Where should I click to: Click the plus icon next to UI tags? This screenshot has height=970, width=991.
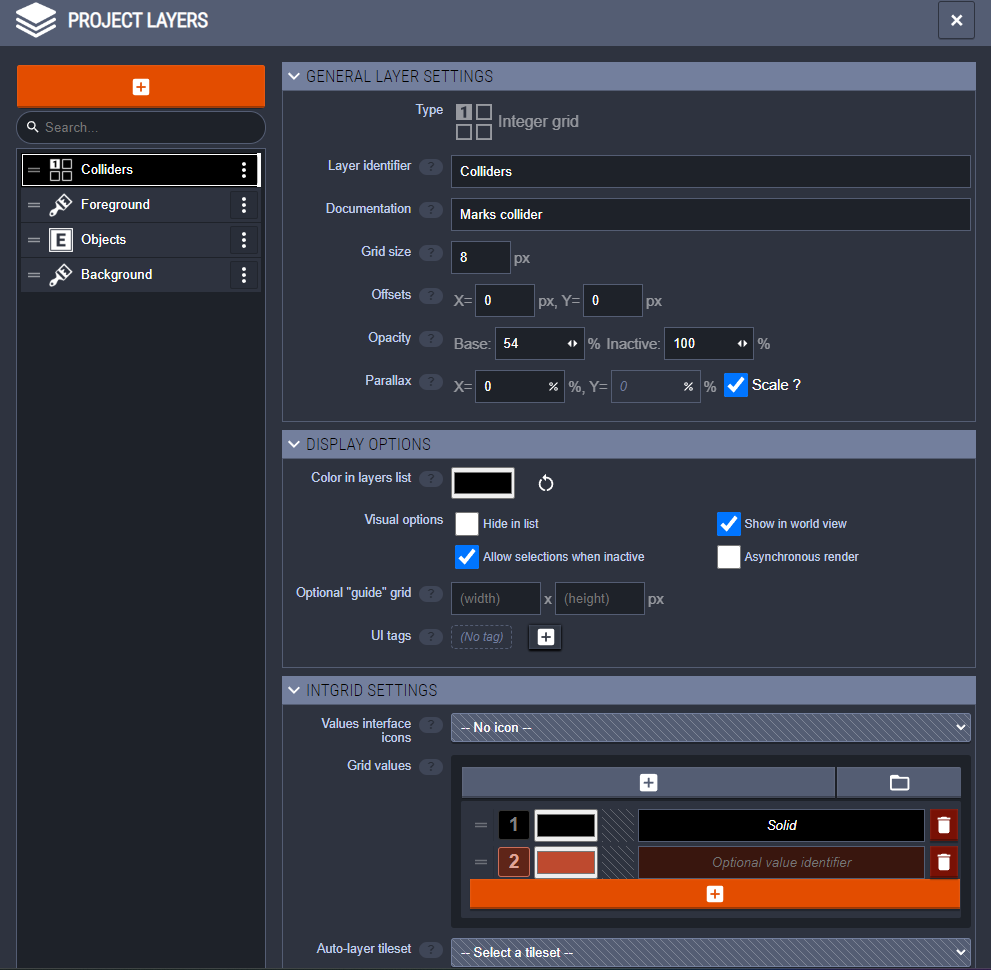[x=544, y=636]
